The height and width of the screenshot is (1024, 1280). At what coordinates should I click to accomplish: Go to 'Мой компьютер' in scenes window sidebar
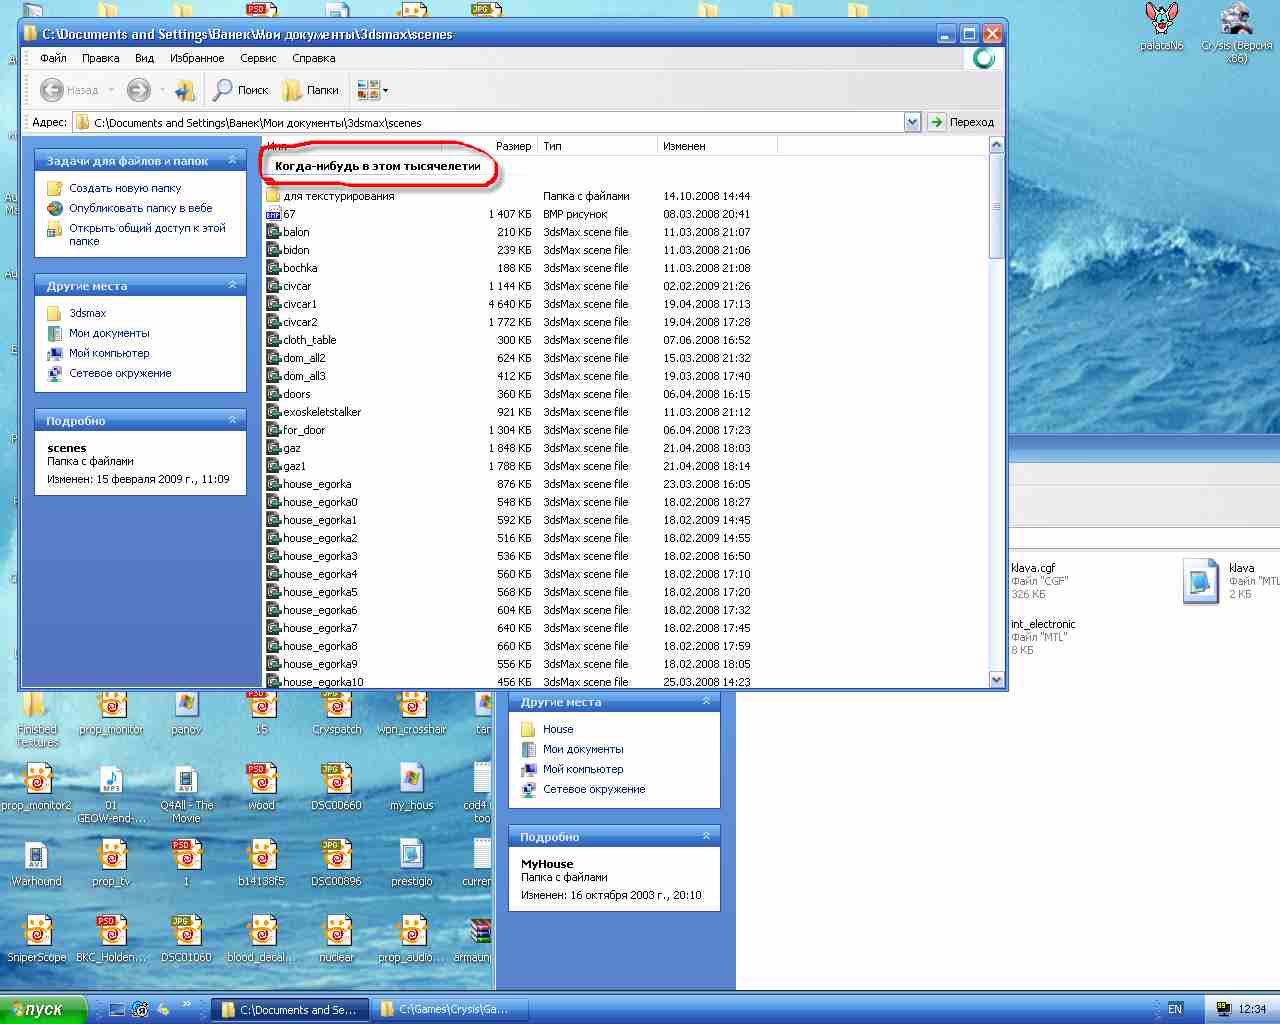click(x=109, y=353)
